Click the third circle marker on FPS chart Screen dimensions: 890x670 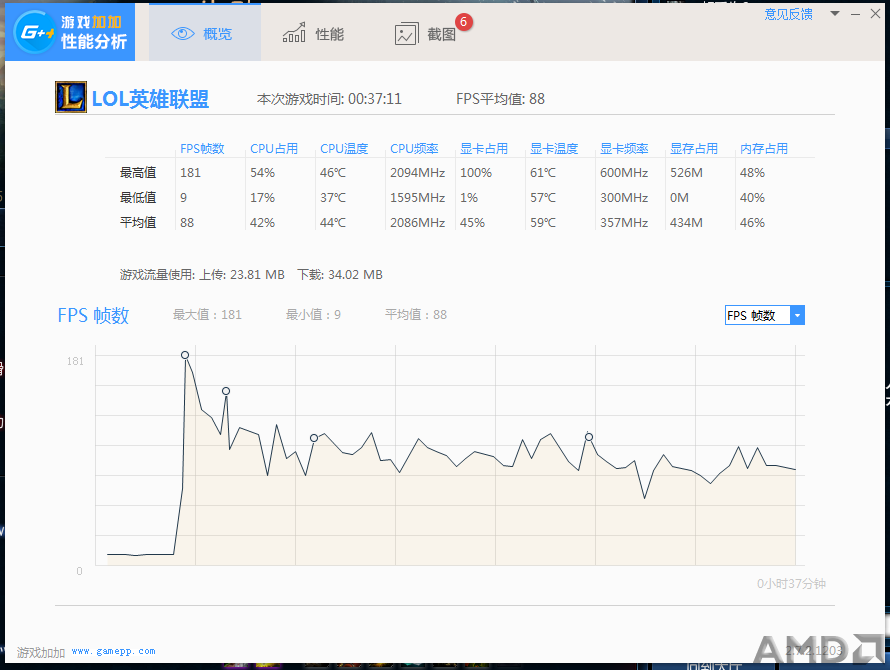pyautogui.click(x=314, y=438)
